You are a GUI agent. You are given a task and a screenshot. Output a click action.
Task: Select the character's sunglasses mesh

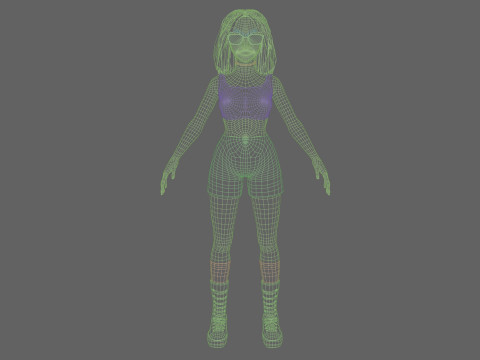[x=245, y=40]
